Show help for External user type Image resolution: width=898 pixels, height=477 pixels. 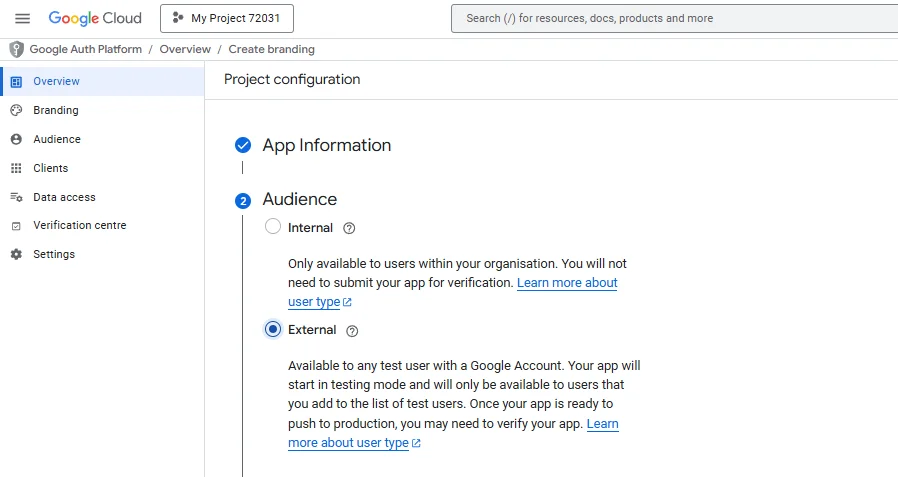[x=352, y=331]
